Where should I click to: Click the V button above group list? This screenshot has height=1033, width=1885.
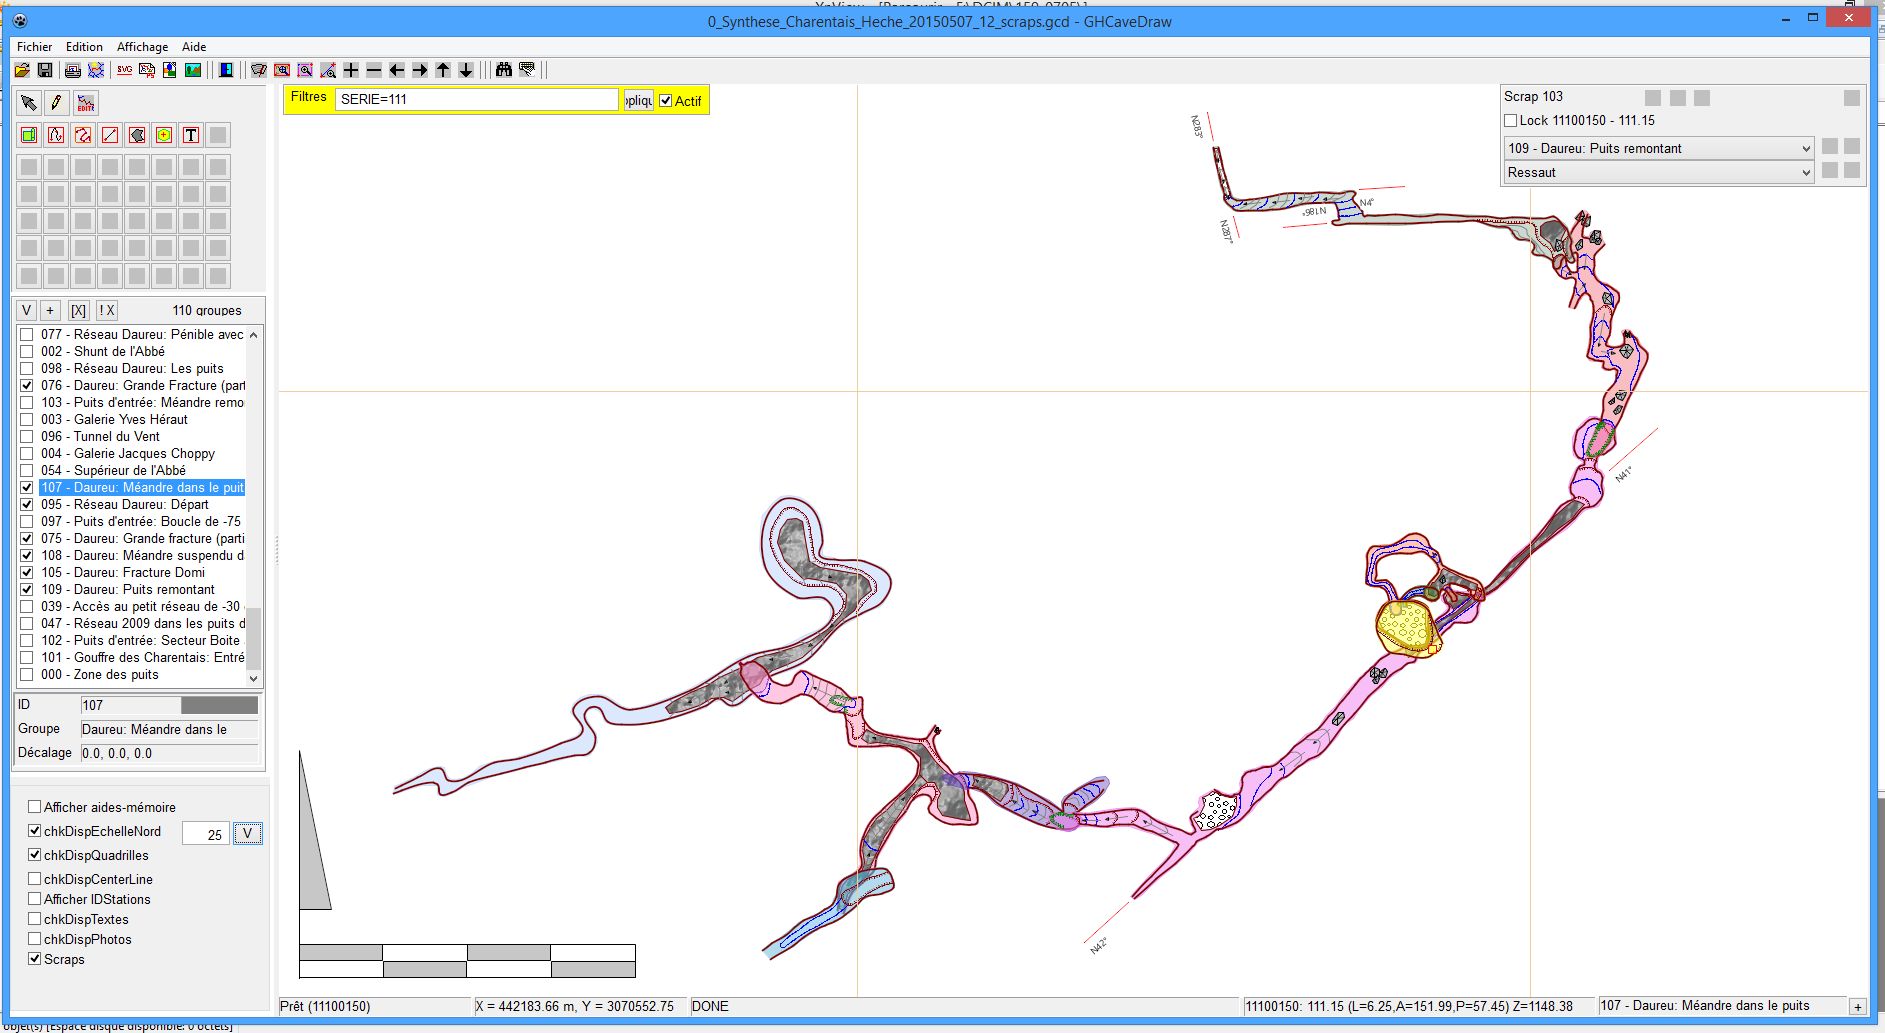tap(27, 310)
